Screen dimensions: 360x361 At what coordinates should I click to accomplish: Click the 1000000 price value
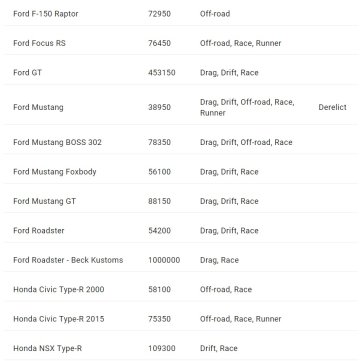point(164,260)
